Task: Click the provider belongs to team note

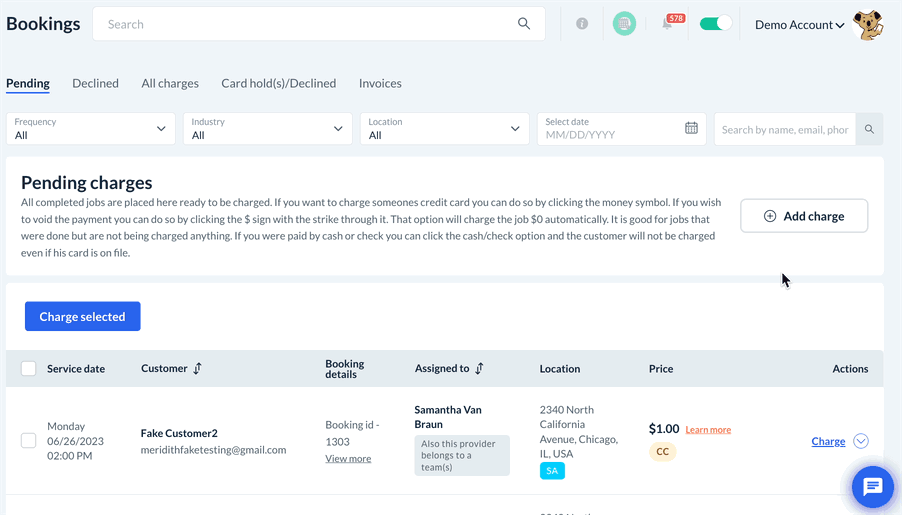Action: 462,455
